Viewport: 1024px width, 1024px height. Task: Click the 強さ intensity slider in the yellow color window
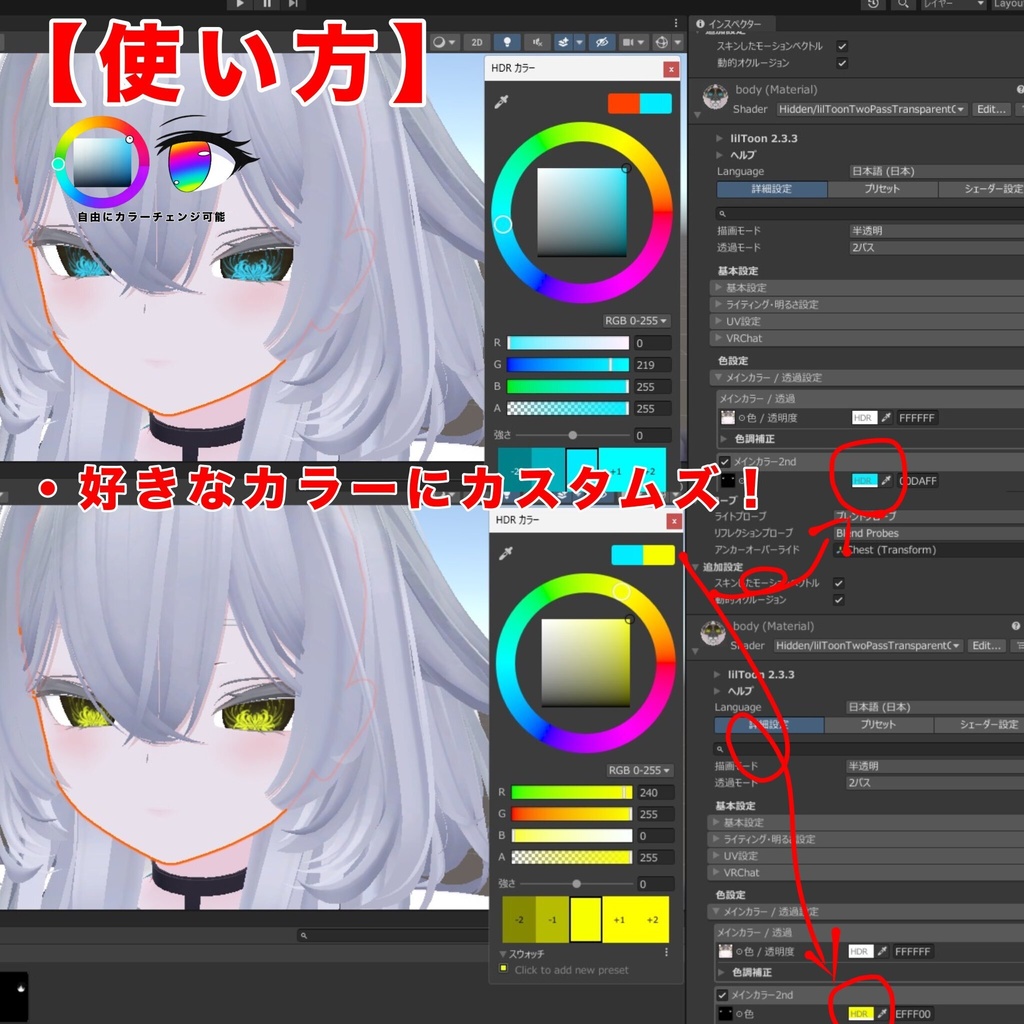pos(576,884)
